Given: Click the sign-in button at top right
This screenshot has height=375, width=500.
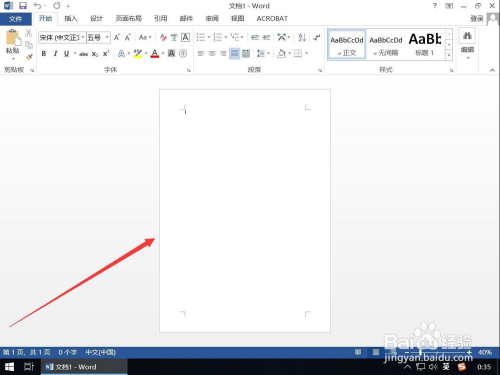Looking at the screenshot, I should coord(477,19).
